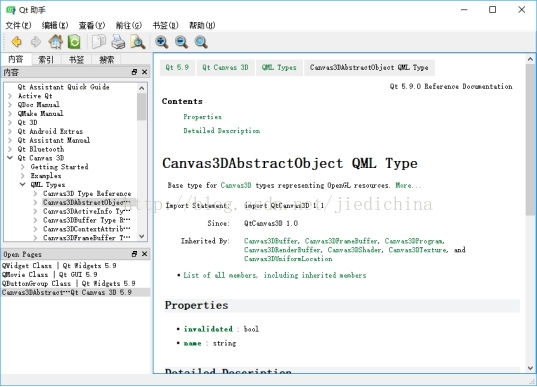Collapse the Qt Canvas 3D tree node

(10, 158)
